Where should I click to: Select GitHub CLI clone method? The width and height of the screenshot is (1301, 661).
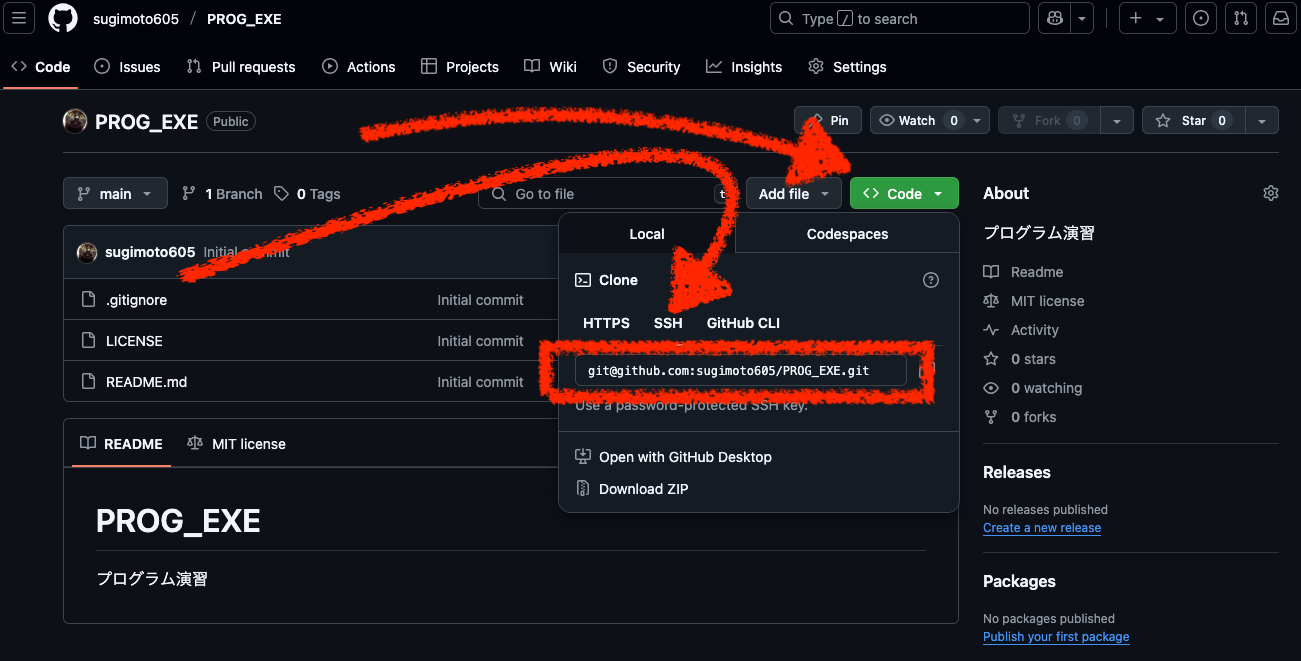click(x=743, y=323)
